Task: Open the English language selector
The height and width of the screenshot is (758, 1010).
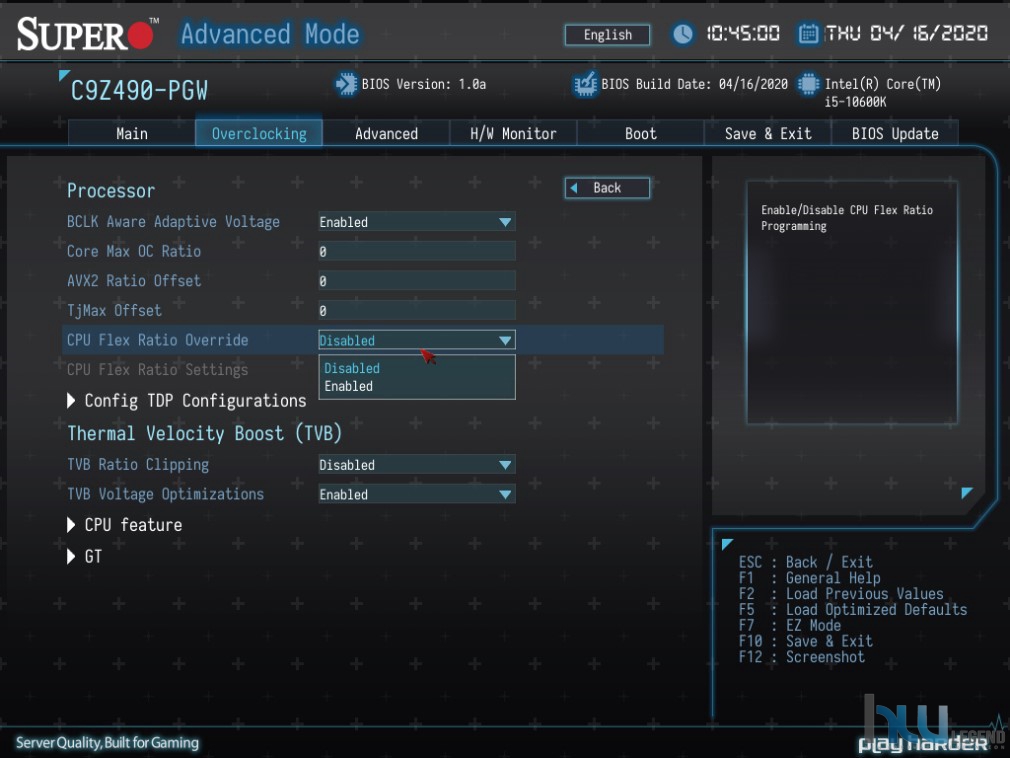Action: tap(607, 35)
